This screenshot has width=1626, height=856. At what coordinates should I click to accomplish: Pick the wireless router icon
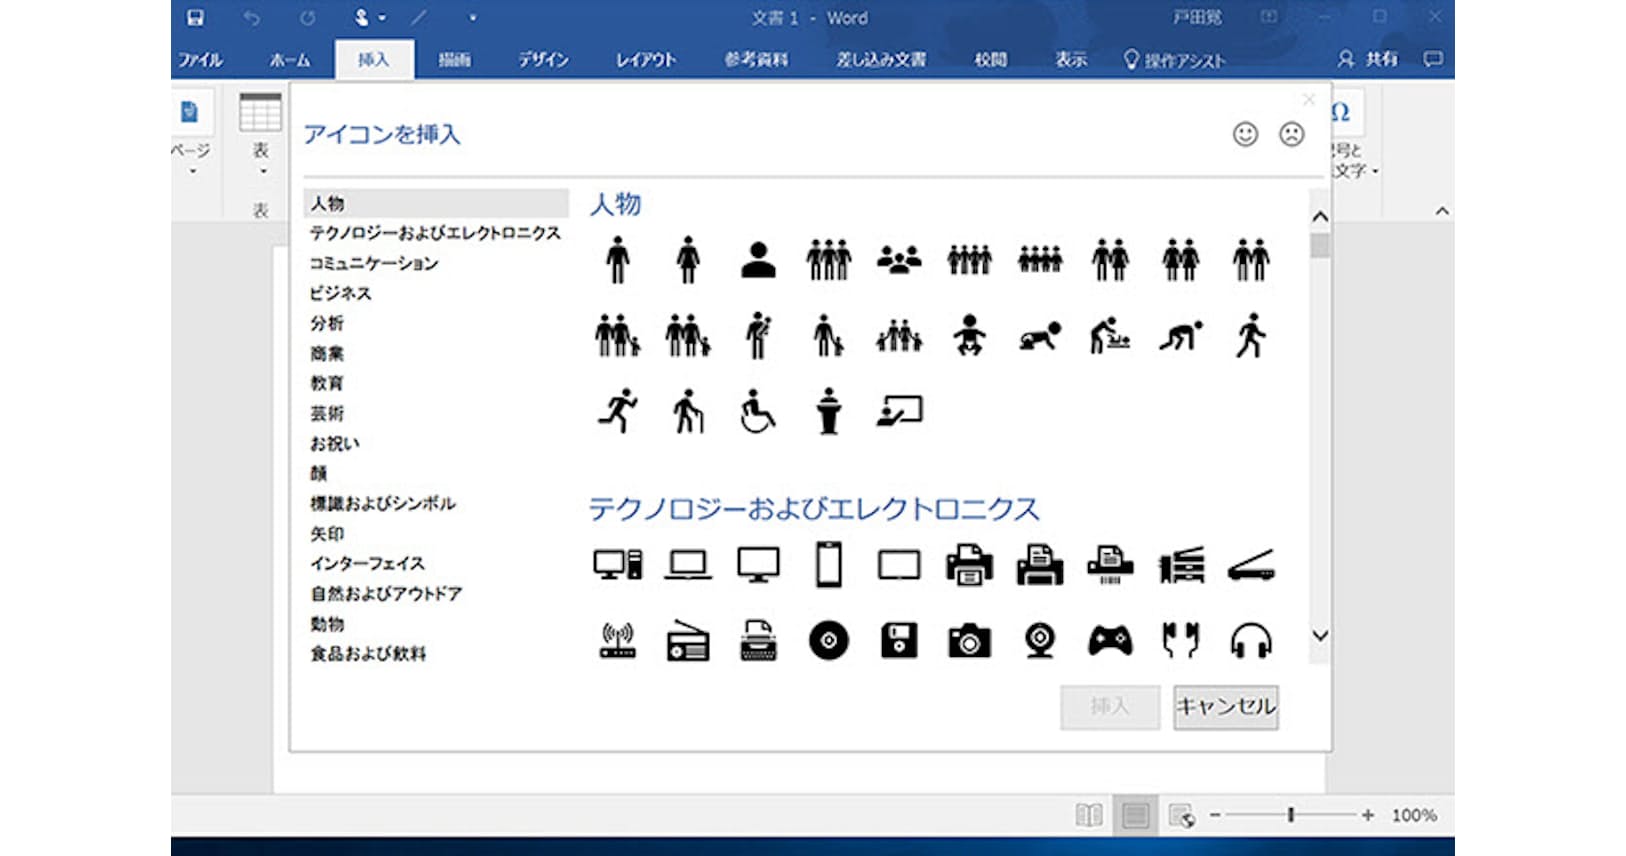[x=618, y=640]
